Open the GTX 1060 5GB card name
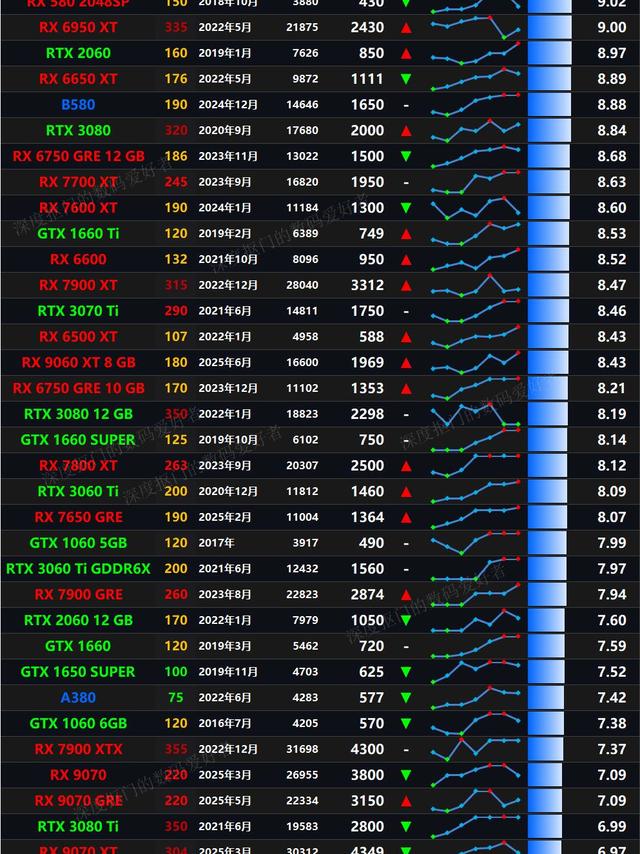The height and width of the screenshot is (854, 640). [x=78, y=543]
